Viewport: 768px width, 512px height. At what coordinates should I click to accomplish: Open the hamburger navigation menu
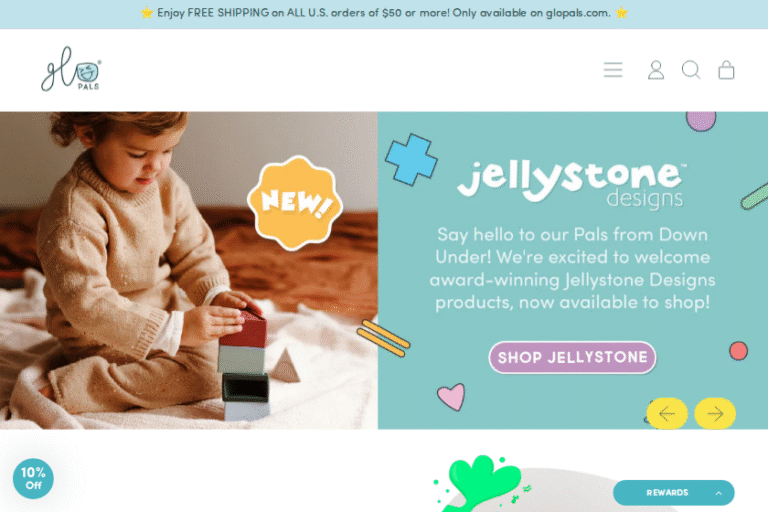[613, 70]
